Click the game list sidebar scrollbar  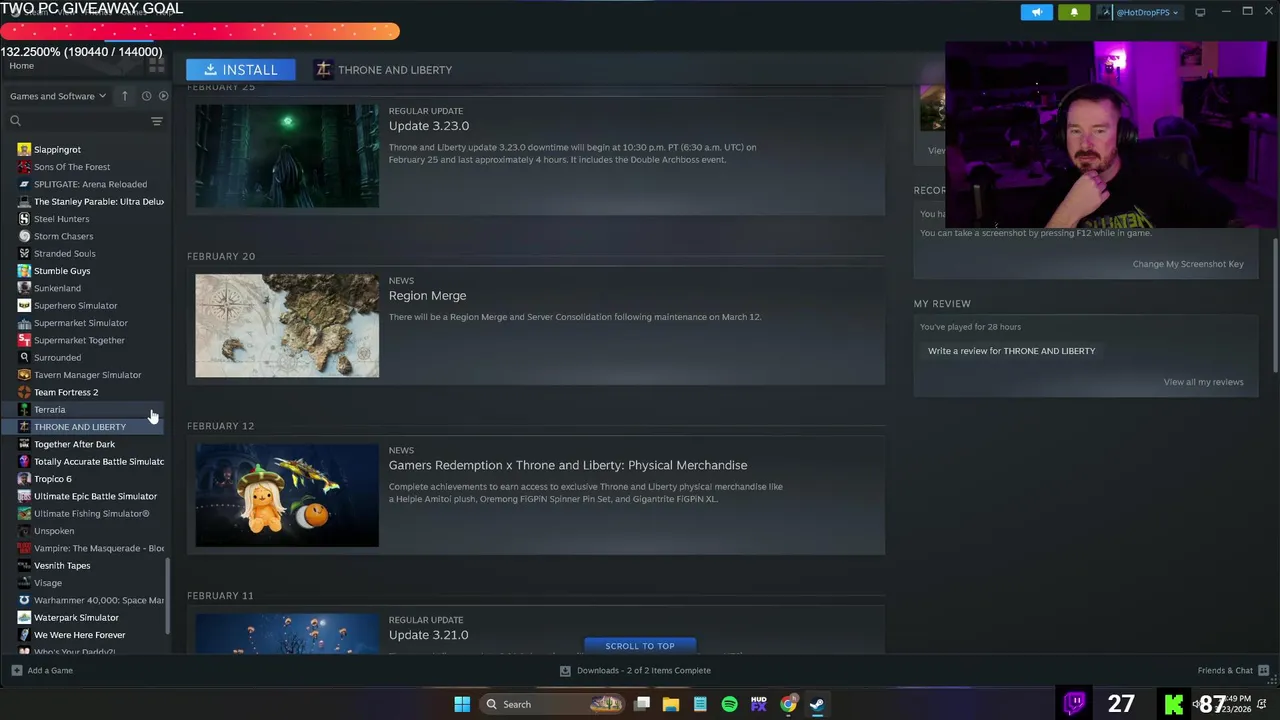click(168, 596)
